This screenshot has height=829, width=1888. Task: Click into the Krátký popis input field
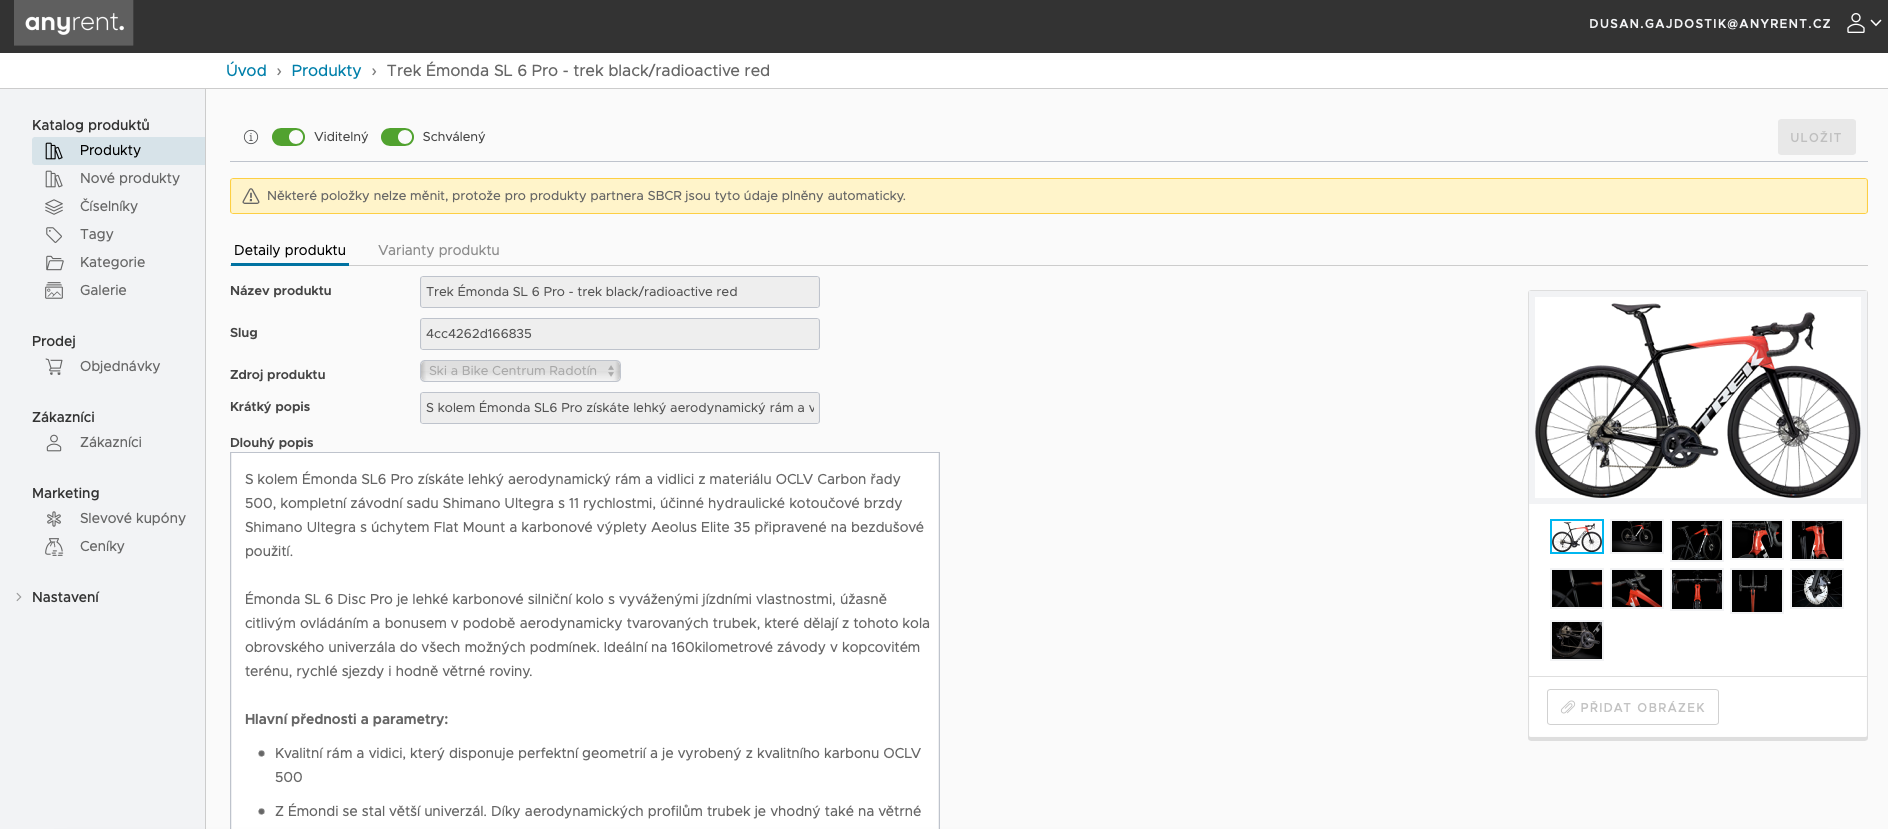pyautogui.click(x=619, y=408)
